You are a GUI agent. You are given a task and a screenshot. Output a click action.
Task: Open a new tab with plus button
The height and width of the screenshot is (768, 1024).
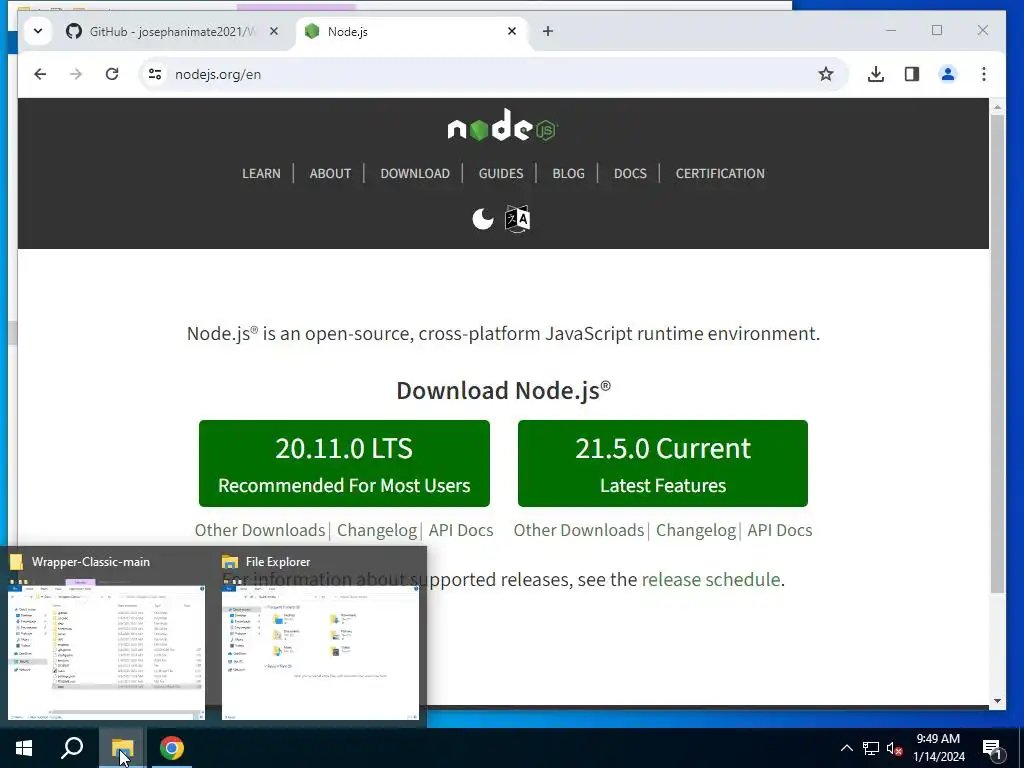(548, 31)
